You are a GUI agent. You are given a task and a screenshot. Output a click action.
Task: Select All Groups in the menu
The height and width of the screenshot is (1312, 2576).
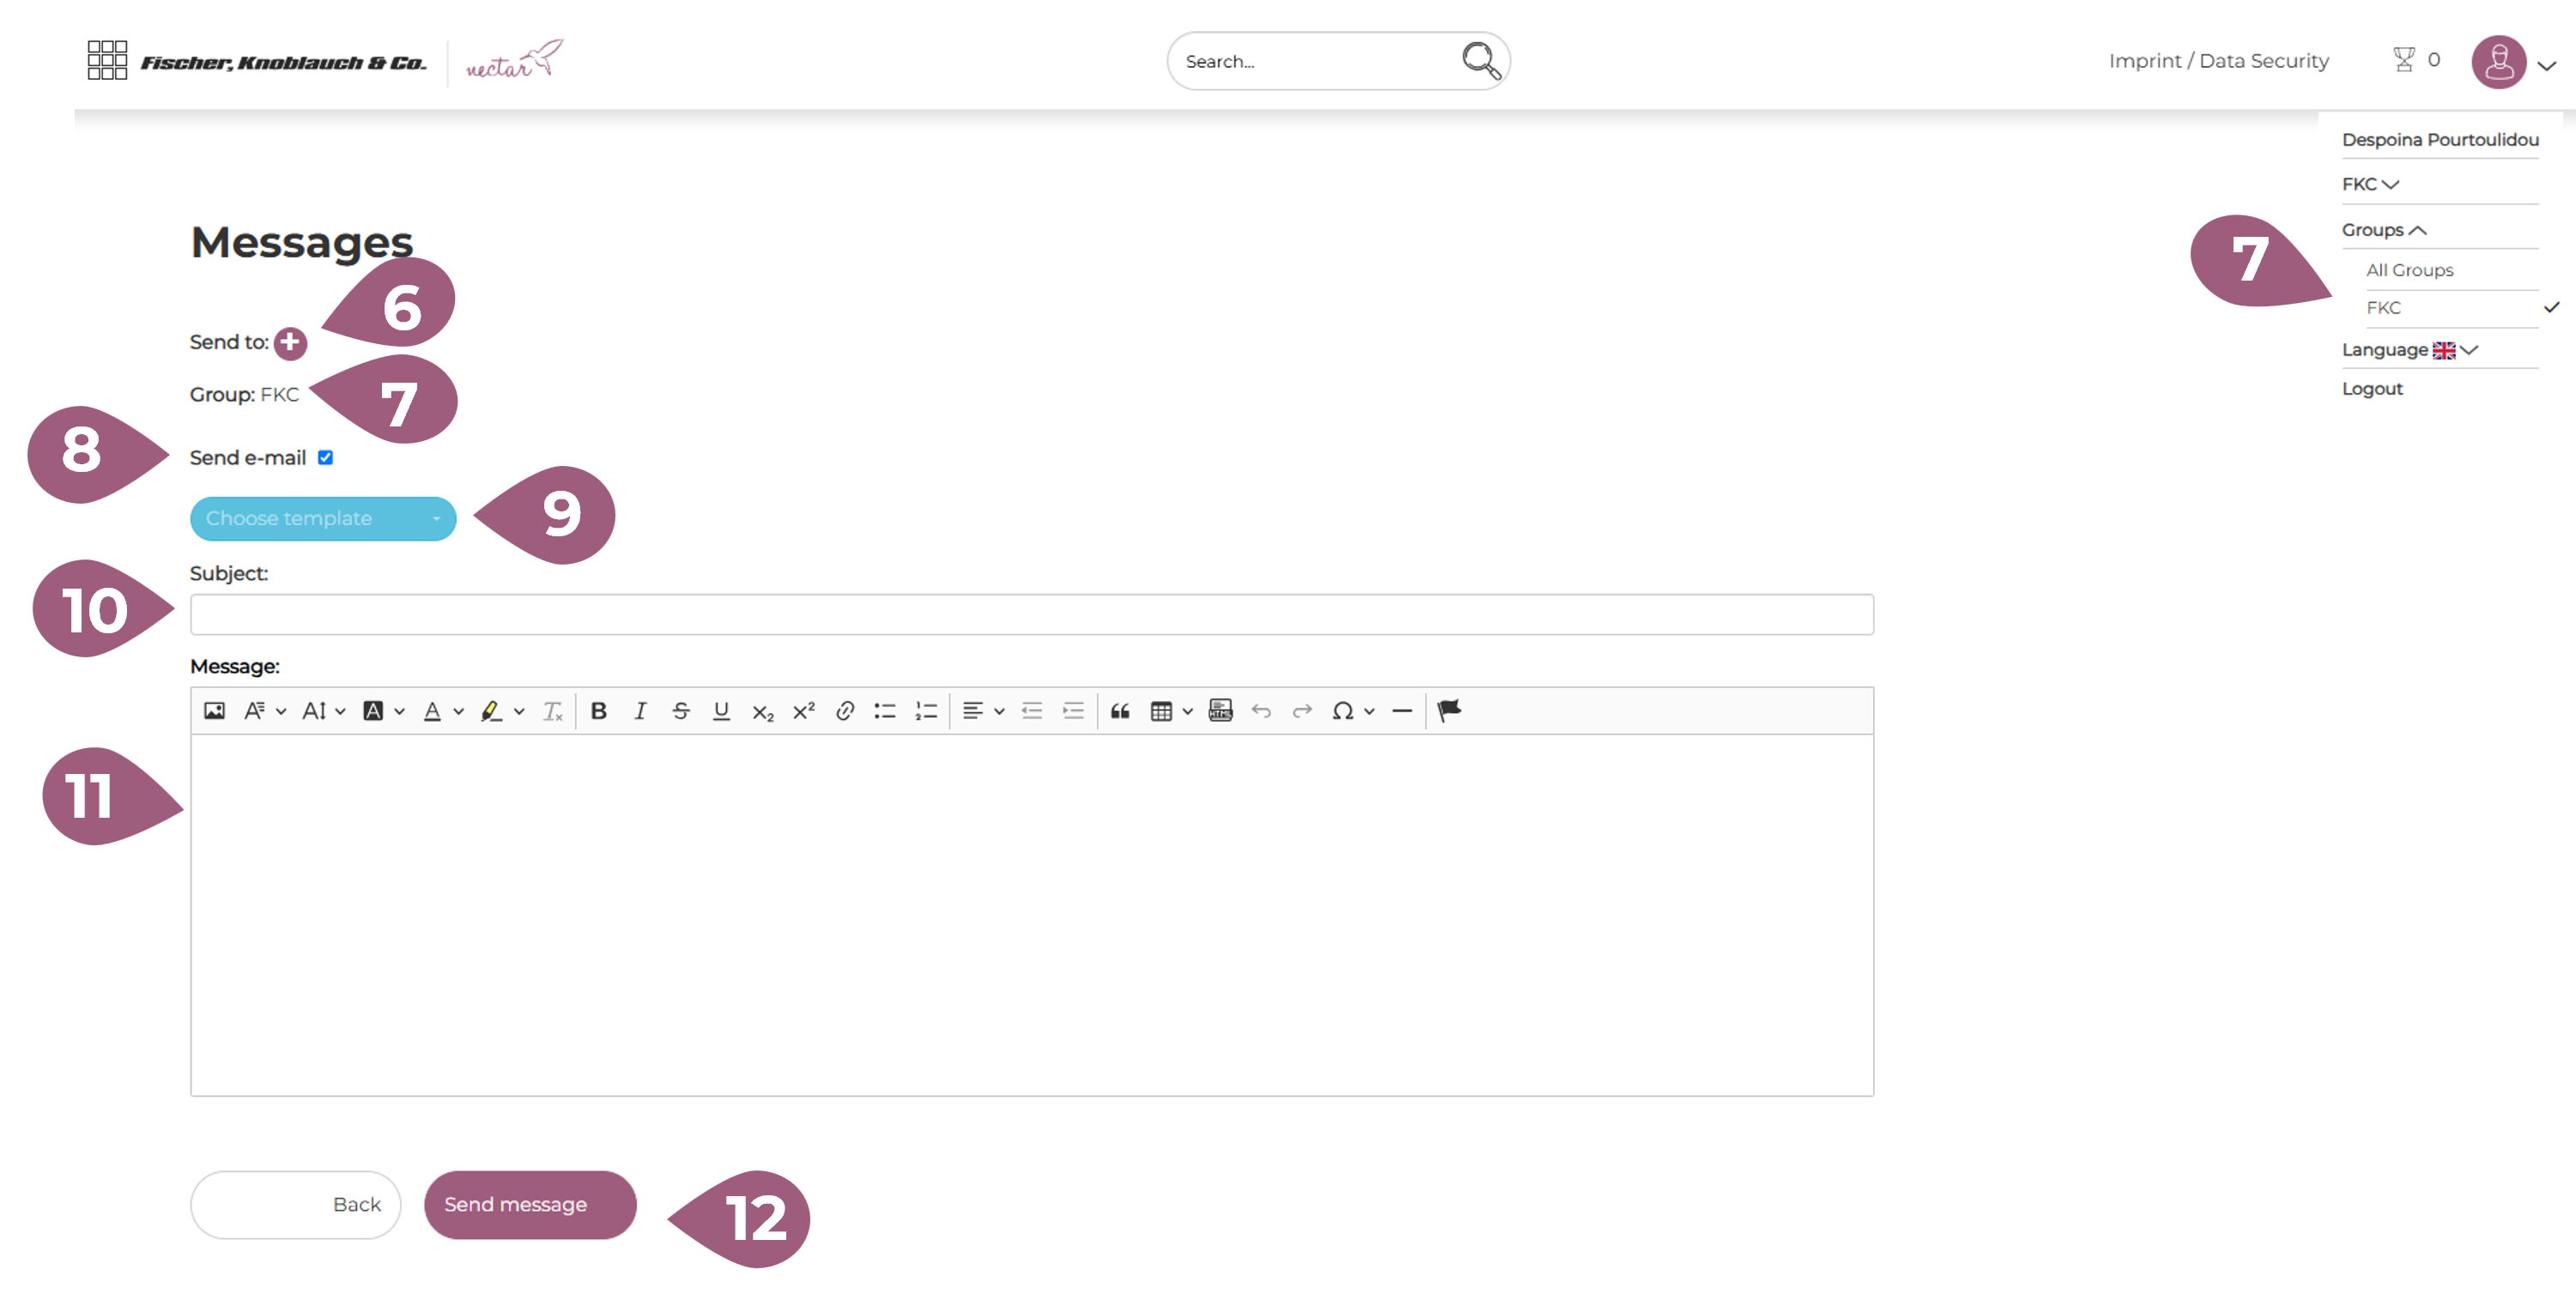[2409, 270]
